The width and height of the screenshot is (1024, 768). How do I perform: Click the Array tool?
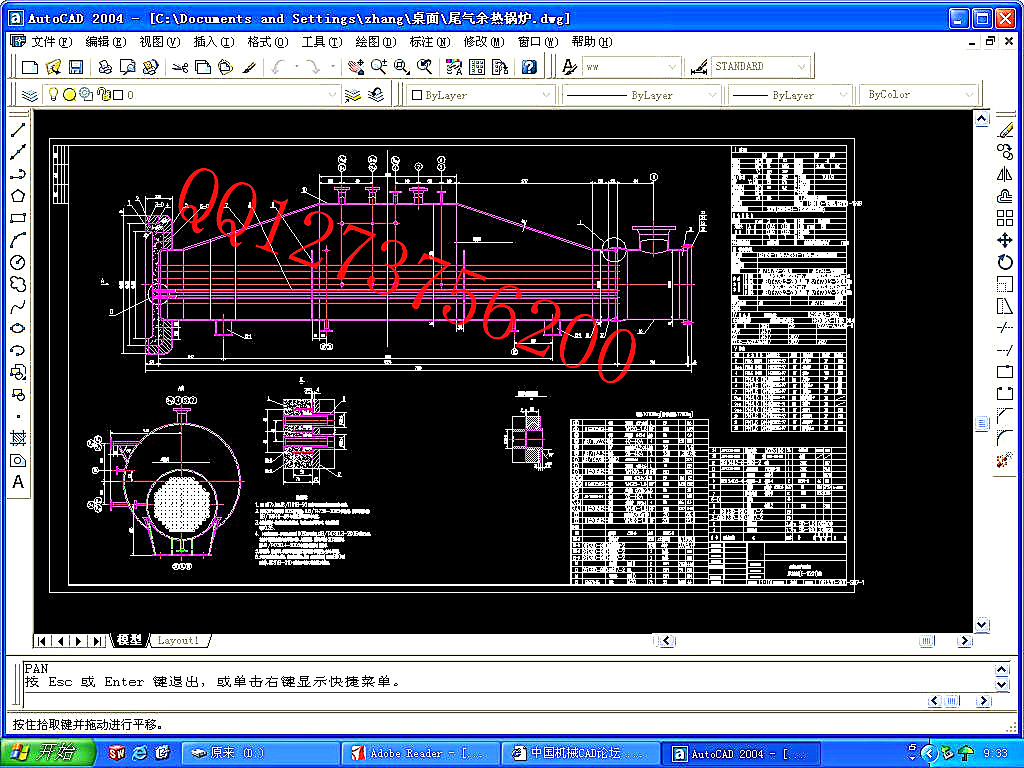point(1005,218)
